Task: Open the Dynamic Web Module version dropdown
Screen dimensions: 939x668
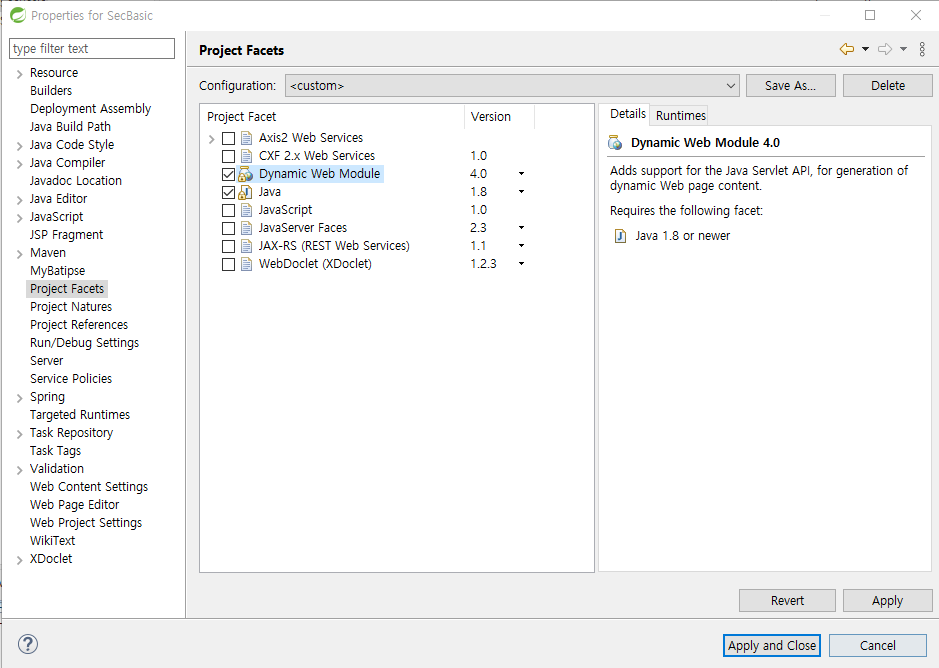Action: click(x=521, y=174)
